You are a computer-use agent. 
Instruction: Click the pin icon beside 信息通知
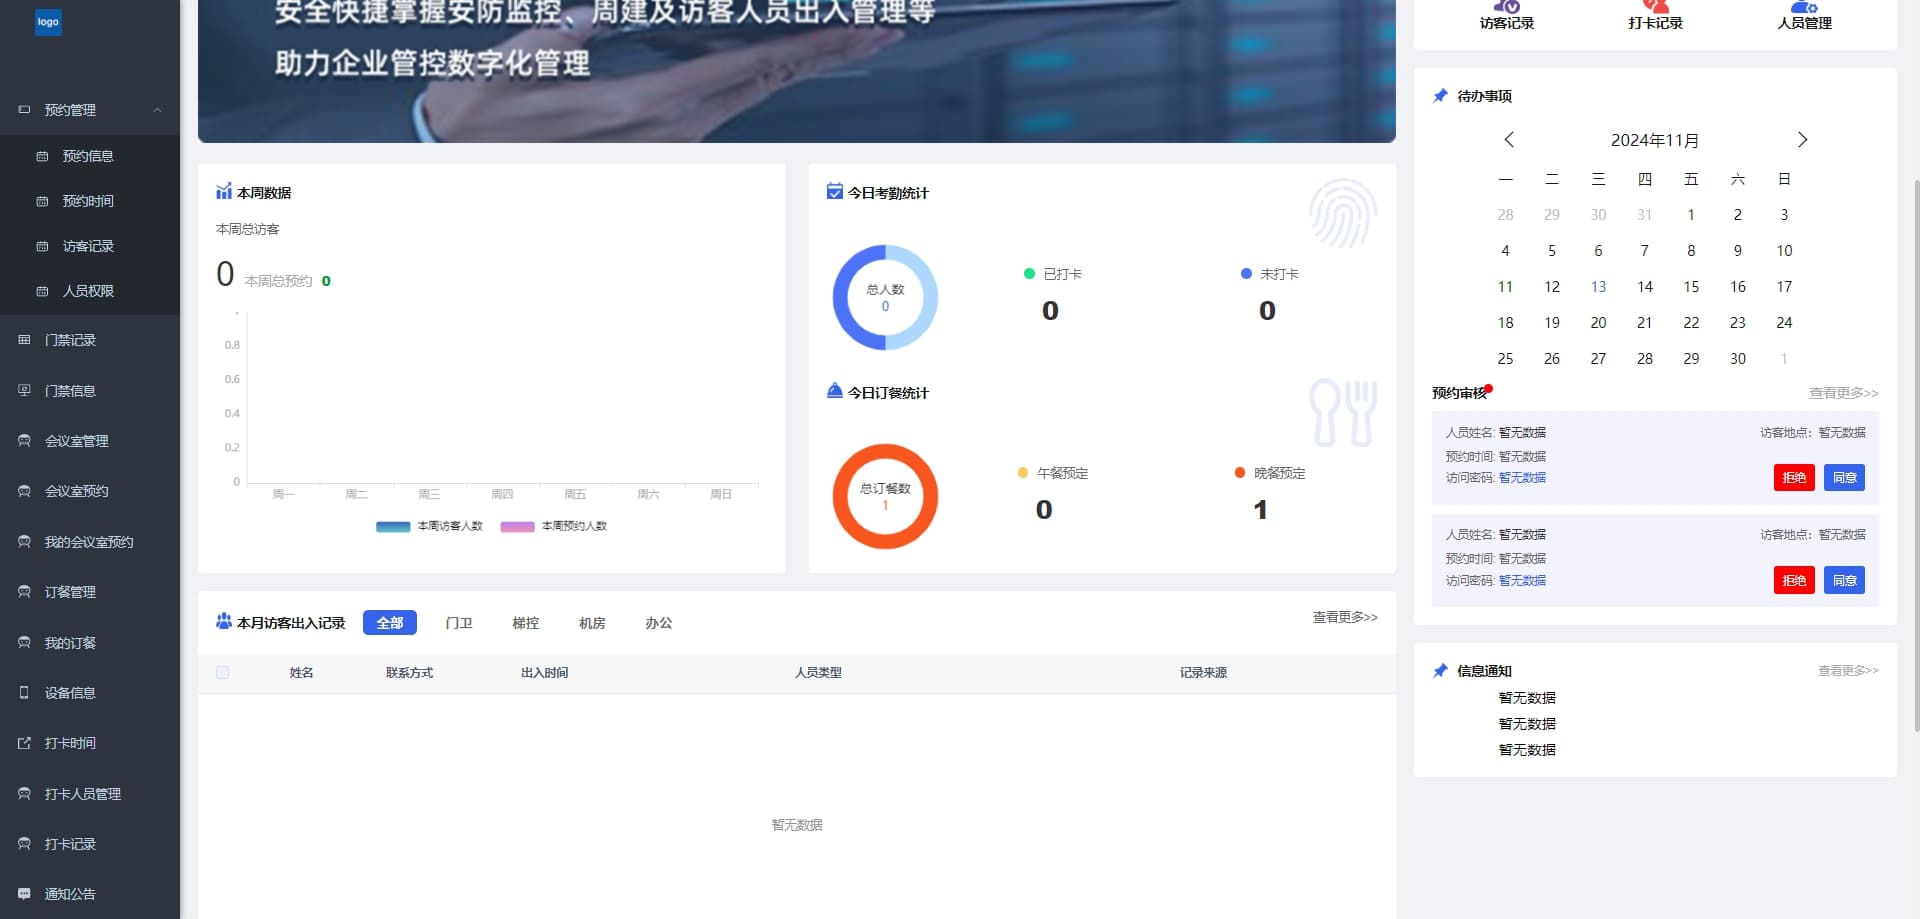1440,671
